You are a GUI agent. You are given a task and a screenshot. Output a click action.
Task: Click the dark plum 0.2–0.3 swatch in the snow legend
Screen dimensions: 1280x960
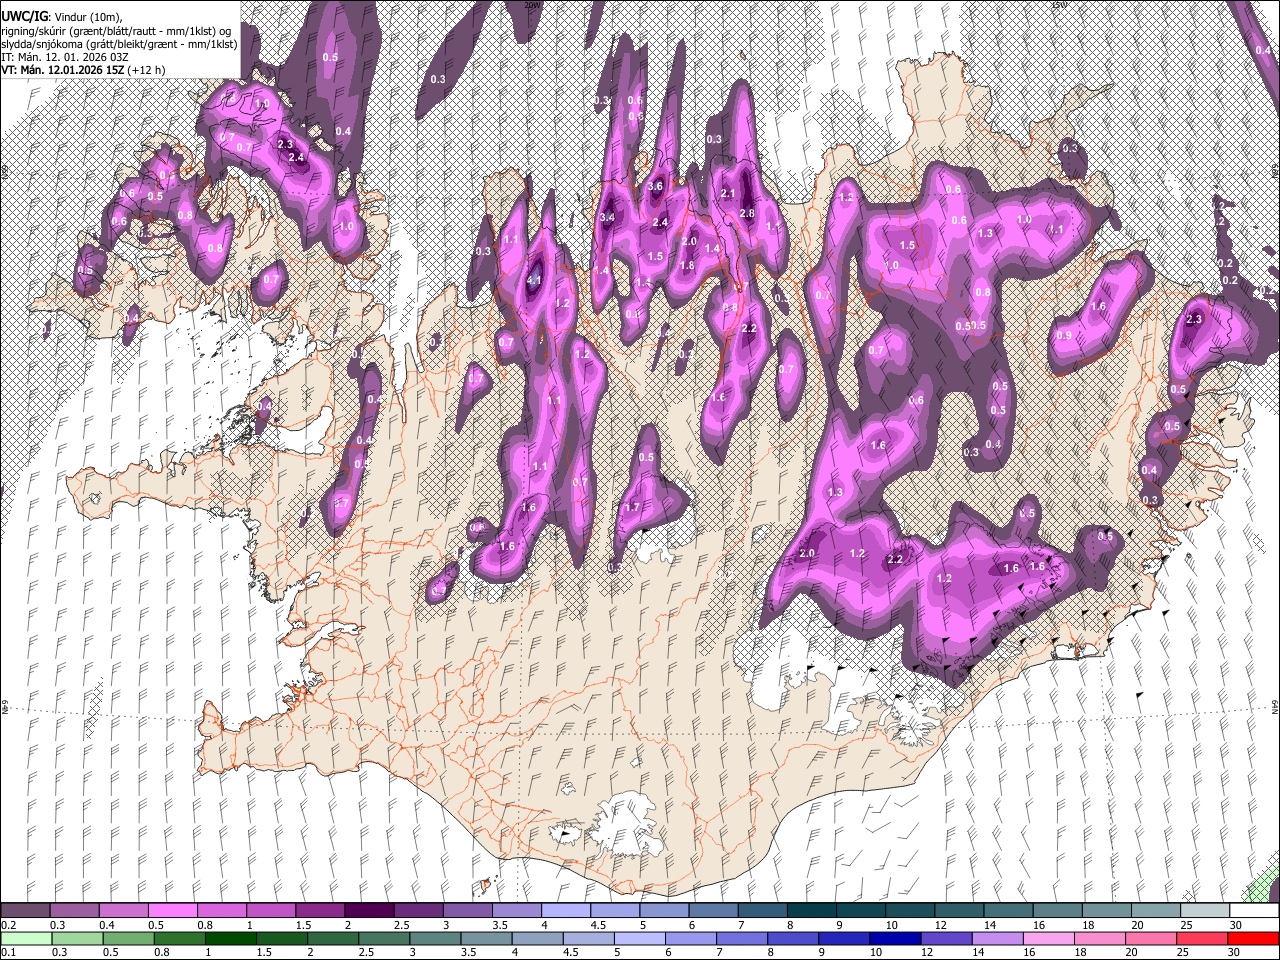25,911
